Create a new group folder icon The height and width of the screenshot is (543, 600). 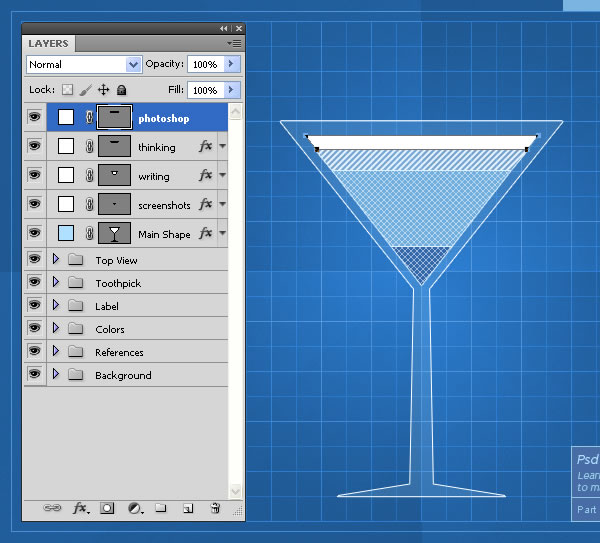tap(161, 508)
